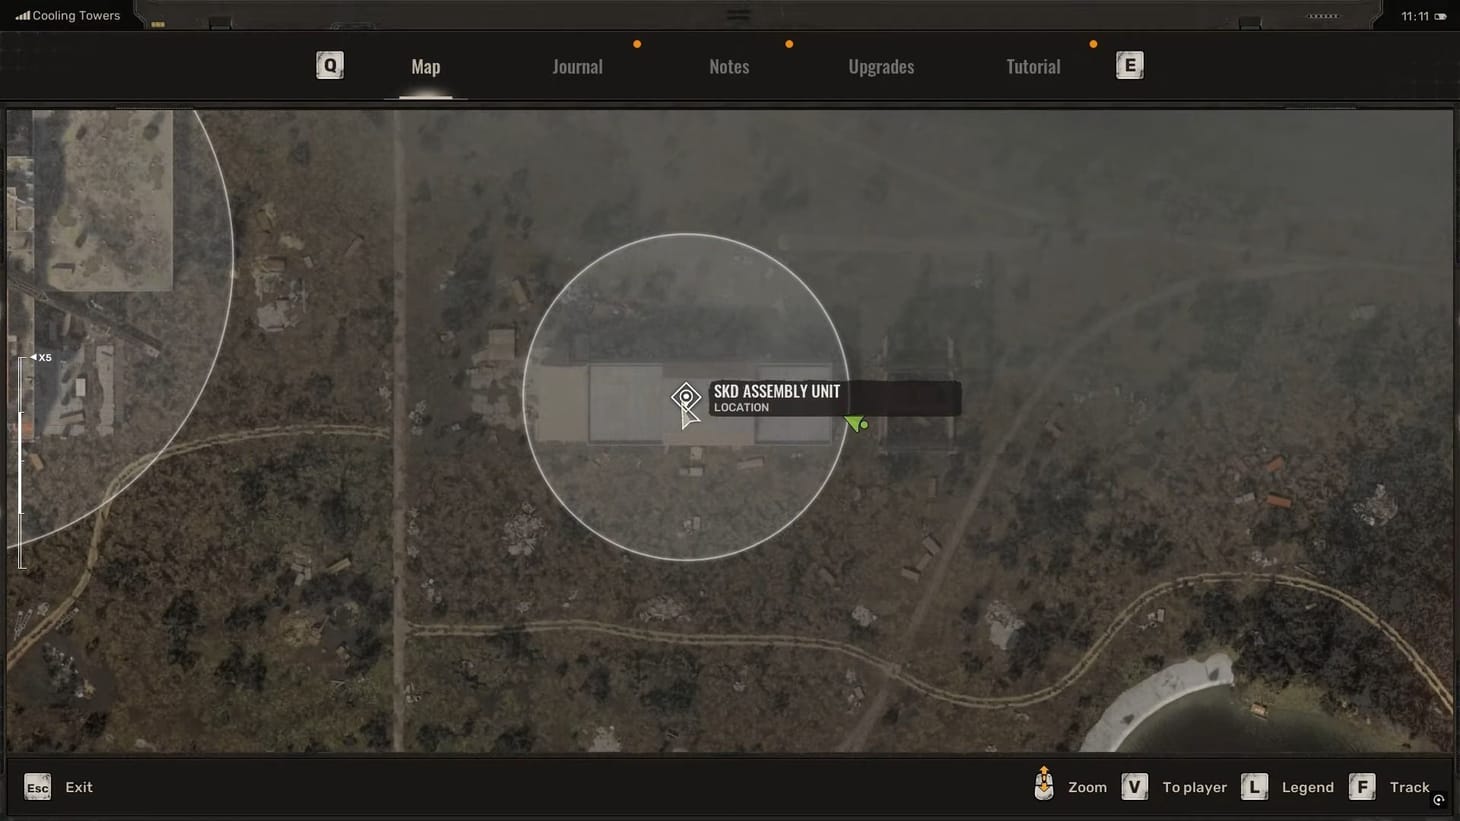Click the mouse wheel Zoom icon
The width and height of the screenshot is (1460, 821).
[1044, 786]
